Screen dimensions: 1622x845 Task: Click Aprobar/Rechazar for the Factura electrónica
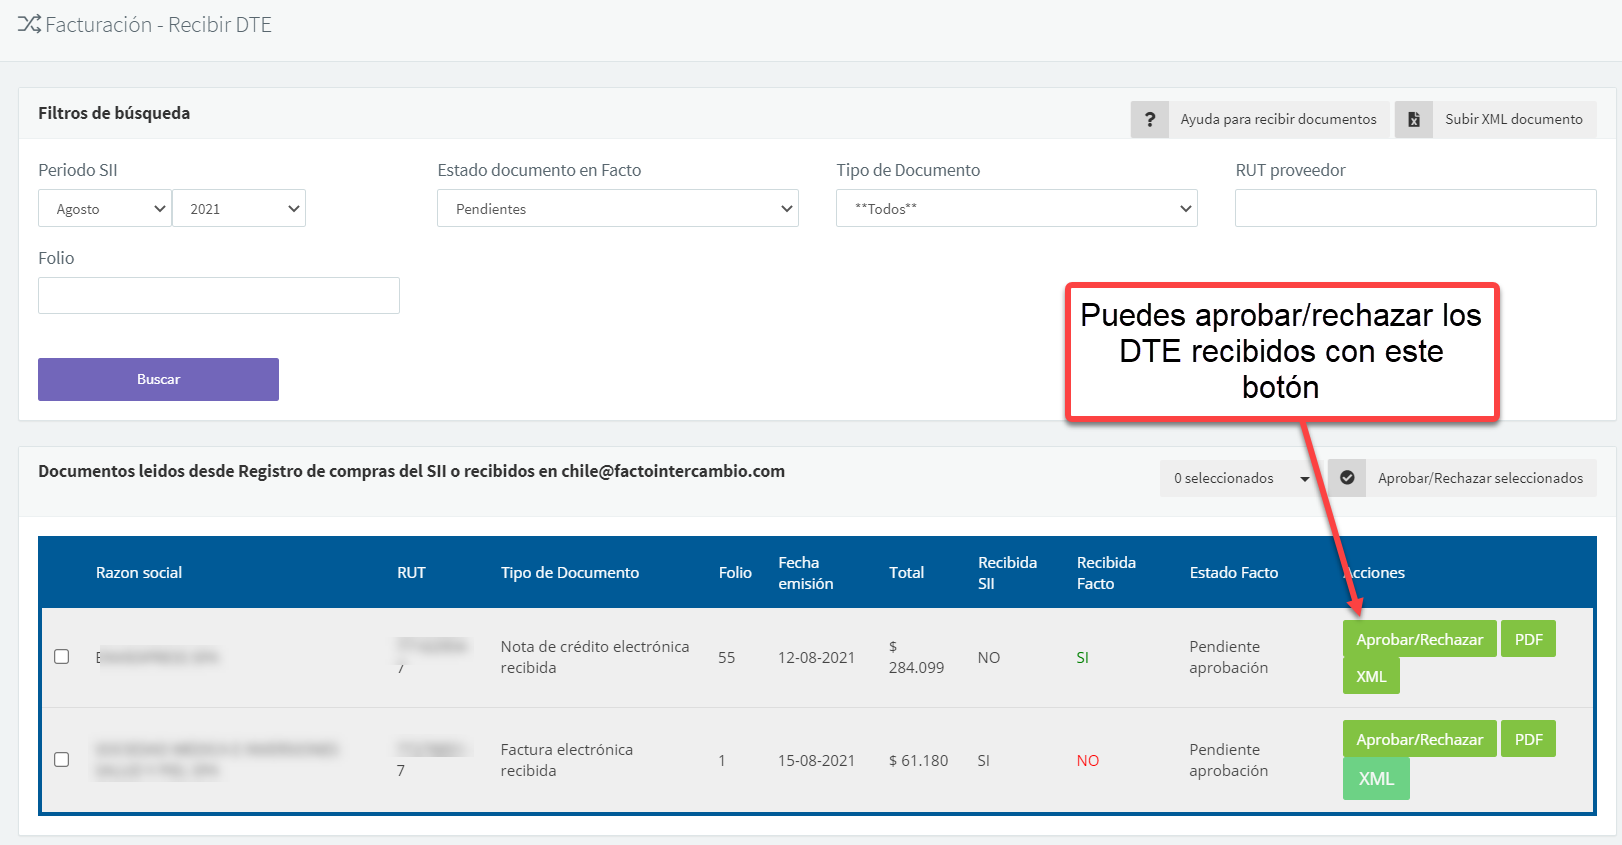(x=1418, y=740)
